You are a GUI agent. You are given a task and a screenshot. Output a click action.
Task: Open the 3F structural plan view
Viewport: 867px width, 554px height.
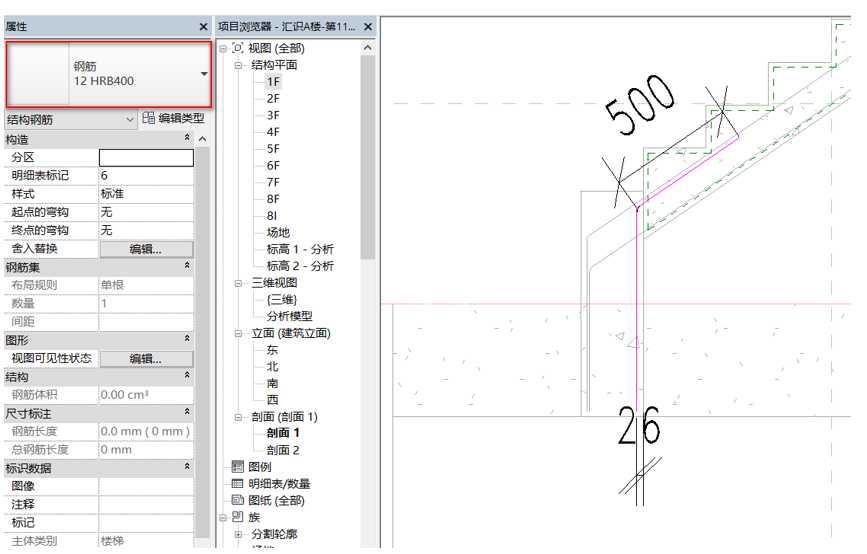coord(273,115)
